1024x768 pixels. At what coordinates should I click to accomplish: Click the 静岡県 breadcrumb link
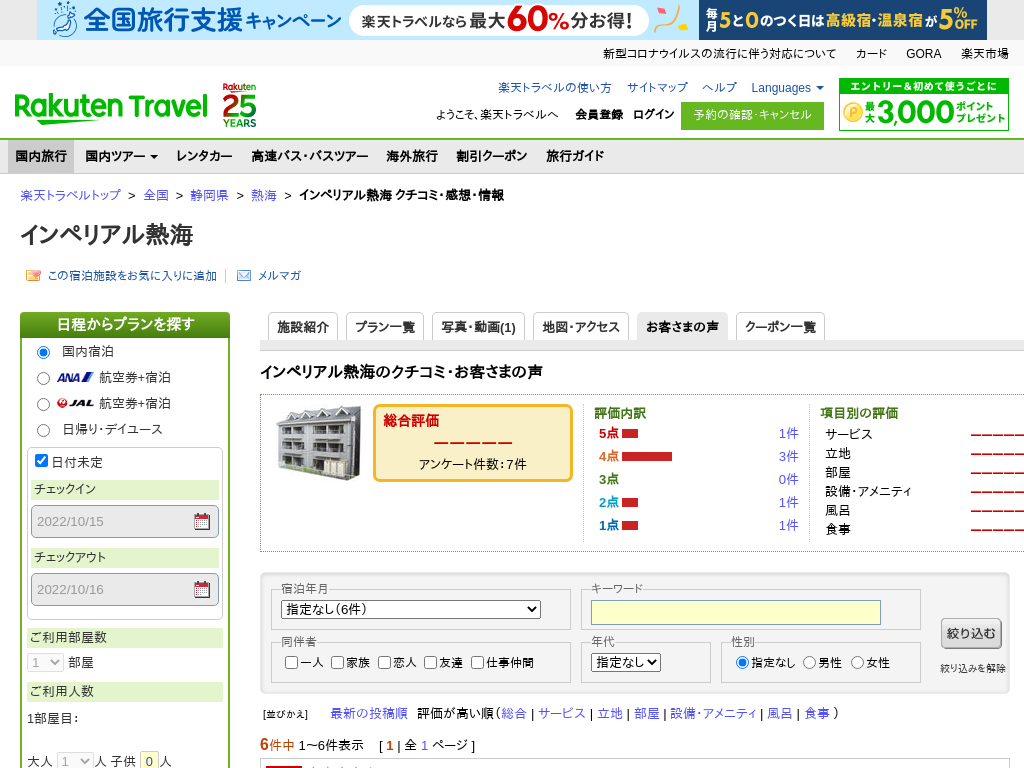pyautogui.click(x=209, y=195)
